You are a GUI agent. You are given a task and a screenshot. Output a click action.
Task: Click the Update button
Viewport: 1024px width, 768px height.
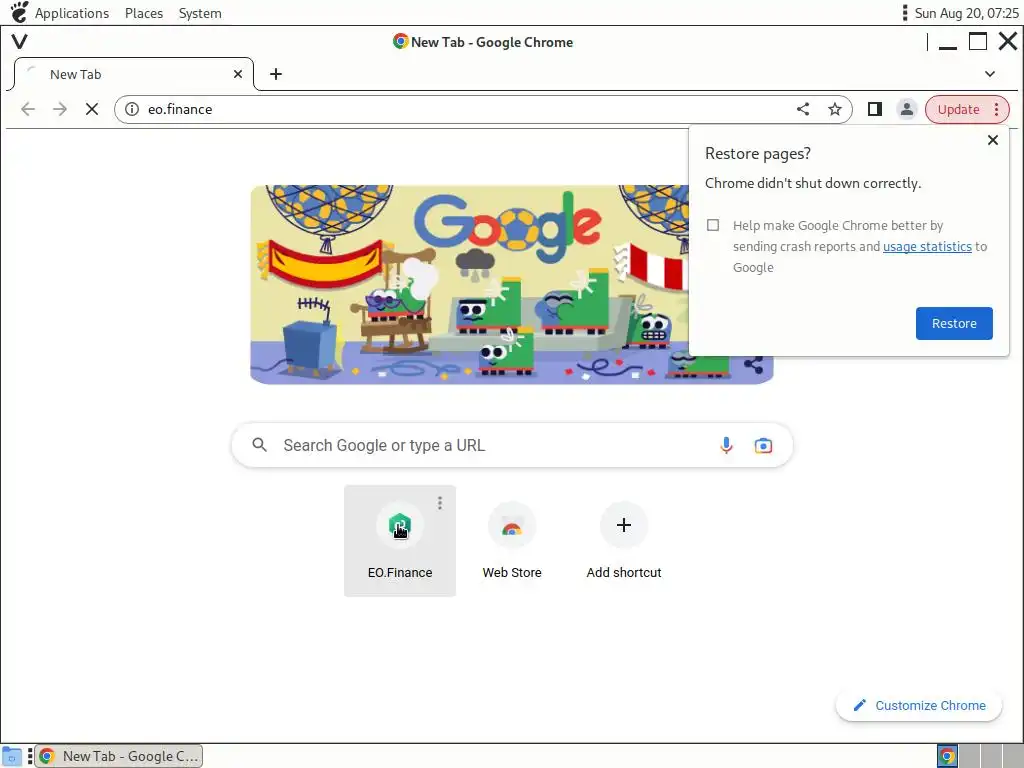click(x=958, y=109)
